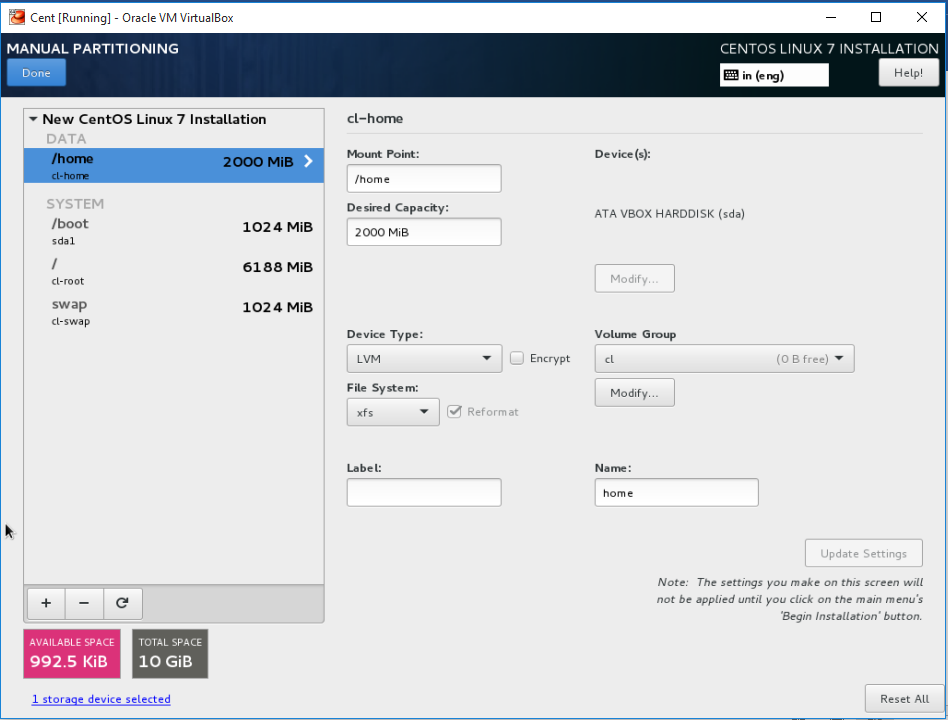Select the swap cl-swap partition row
This screenshot has height=720, width=948.
pyautogui.click(x=174, y=311)
